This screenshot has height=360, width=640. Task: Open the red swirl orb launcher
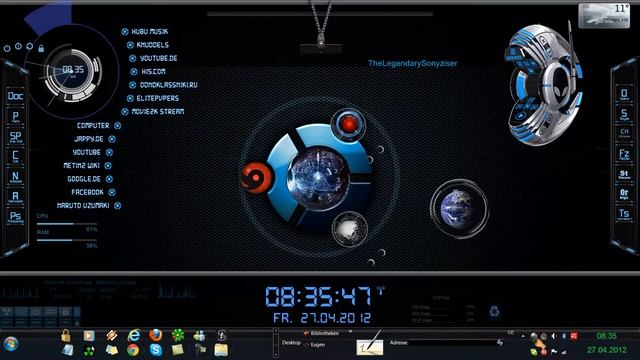click(x=256, y=178)
